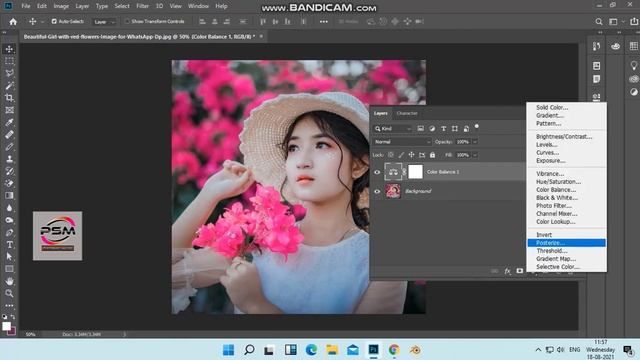The width and height of the screenshot is (640, 360).
Task: Click the layer style fx icon
Action: click(x=507, y=271)
